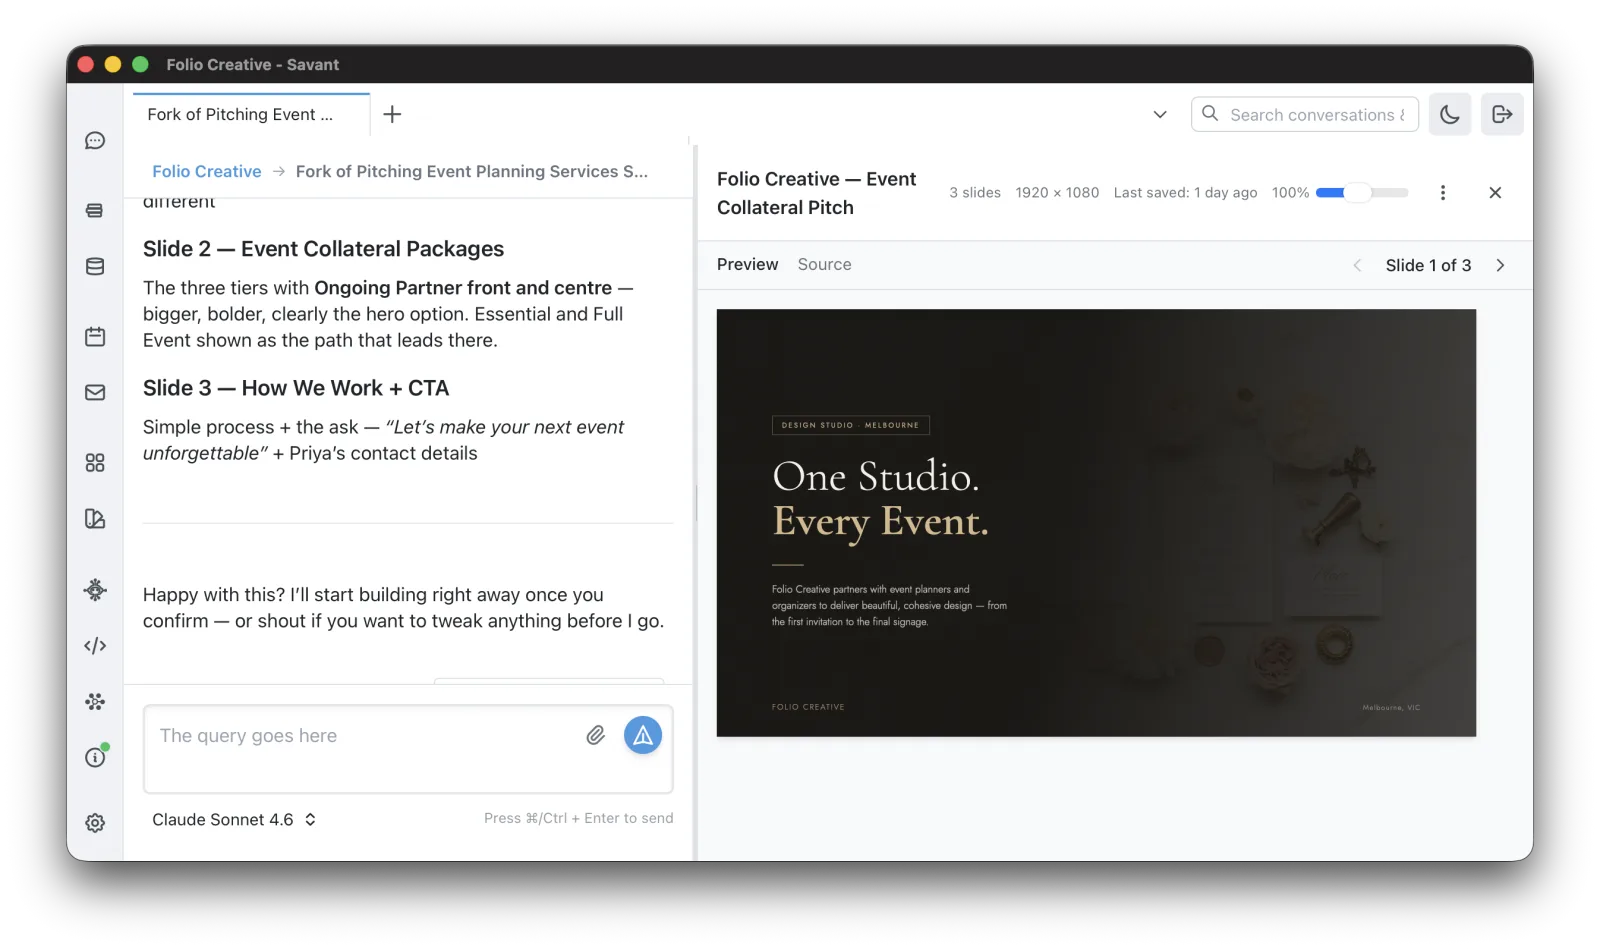Open the info icon with green dot
The height and width of the screenshot is (949, 1600).
coord(95,758)
